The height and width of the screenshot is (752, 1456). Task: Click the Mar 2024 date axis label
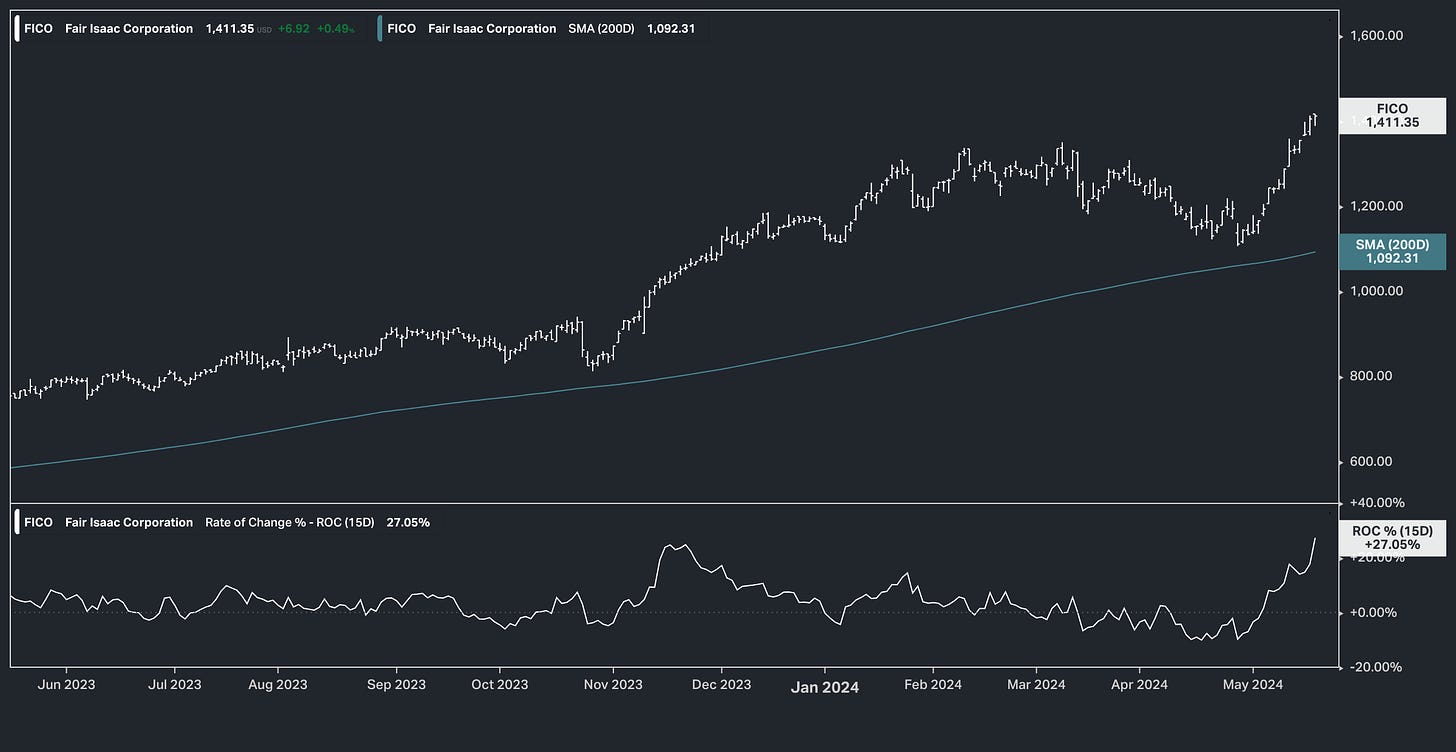pyautogui.click(x=1036, y=684)
